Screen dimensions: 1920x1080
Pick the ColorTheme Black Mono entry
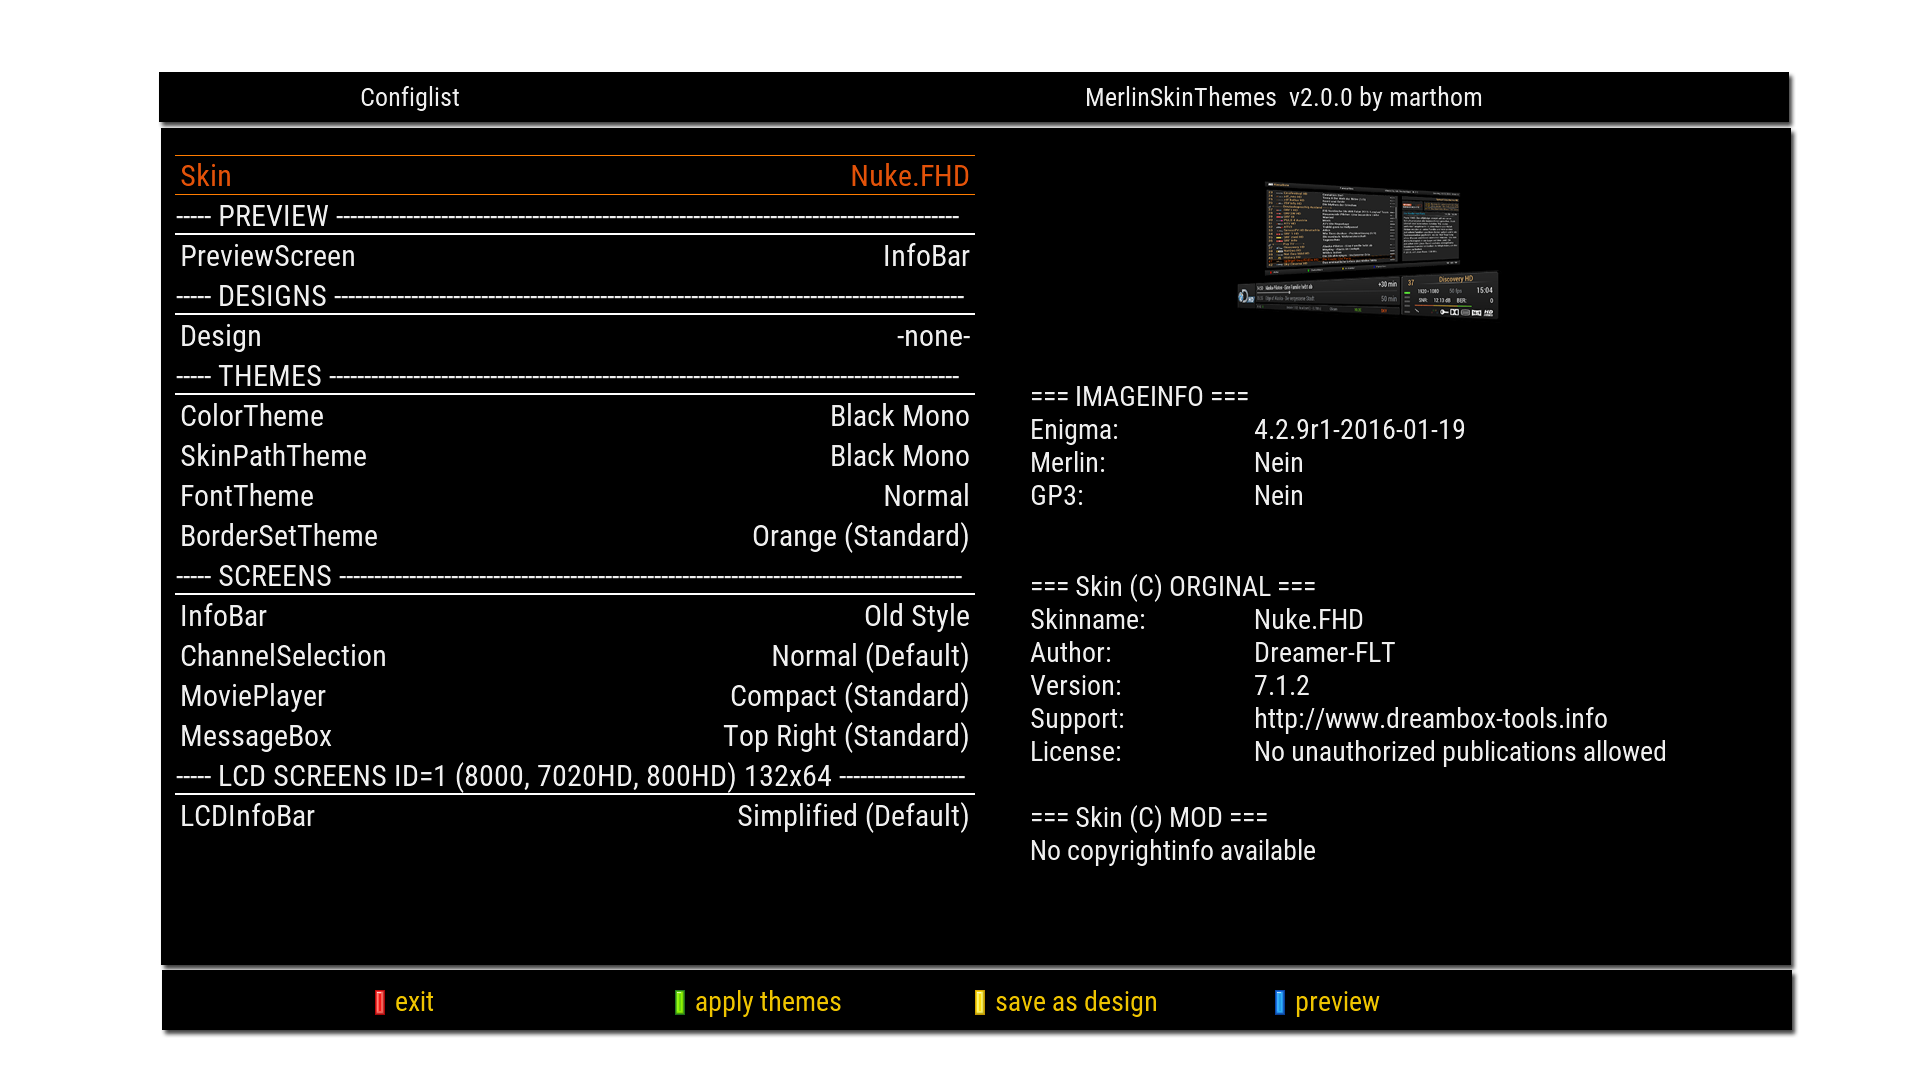[575, 416]
